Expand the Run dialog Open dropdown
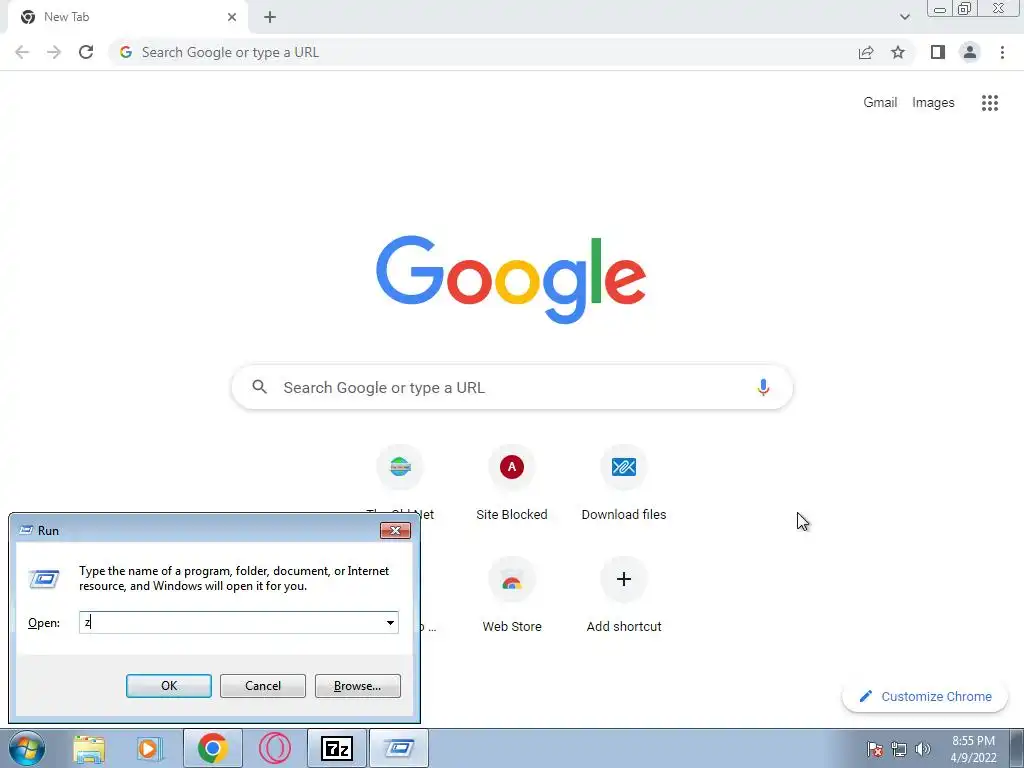The height and width of the screenshot is (768, 1024). (x=390, y=622)
